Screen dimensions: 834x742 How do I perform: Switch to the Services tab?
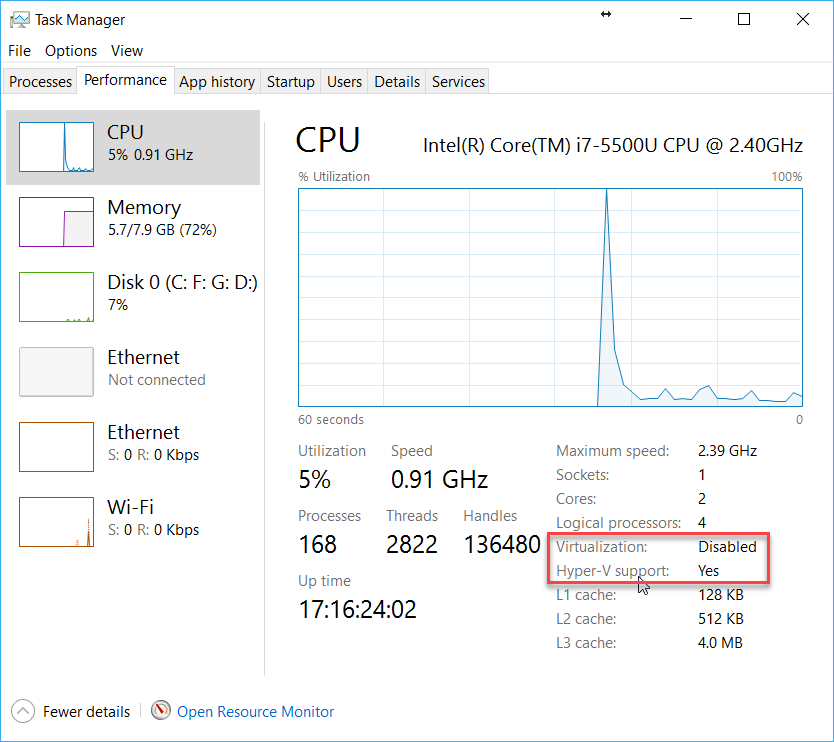(x=458, y=81)
